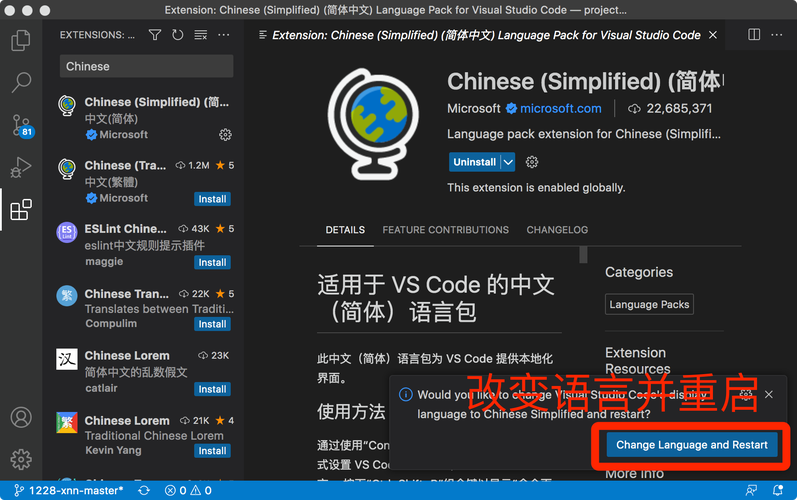The width and height of the screenshot is (797, 500).
Task: Click gear icon for Chinese (Simplified) list item
Action: tap(225, 135)
